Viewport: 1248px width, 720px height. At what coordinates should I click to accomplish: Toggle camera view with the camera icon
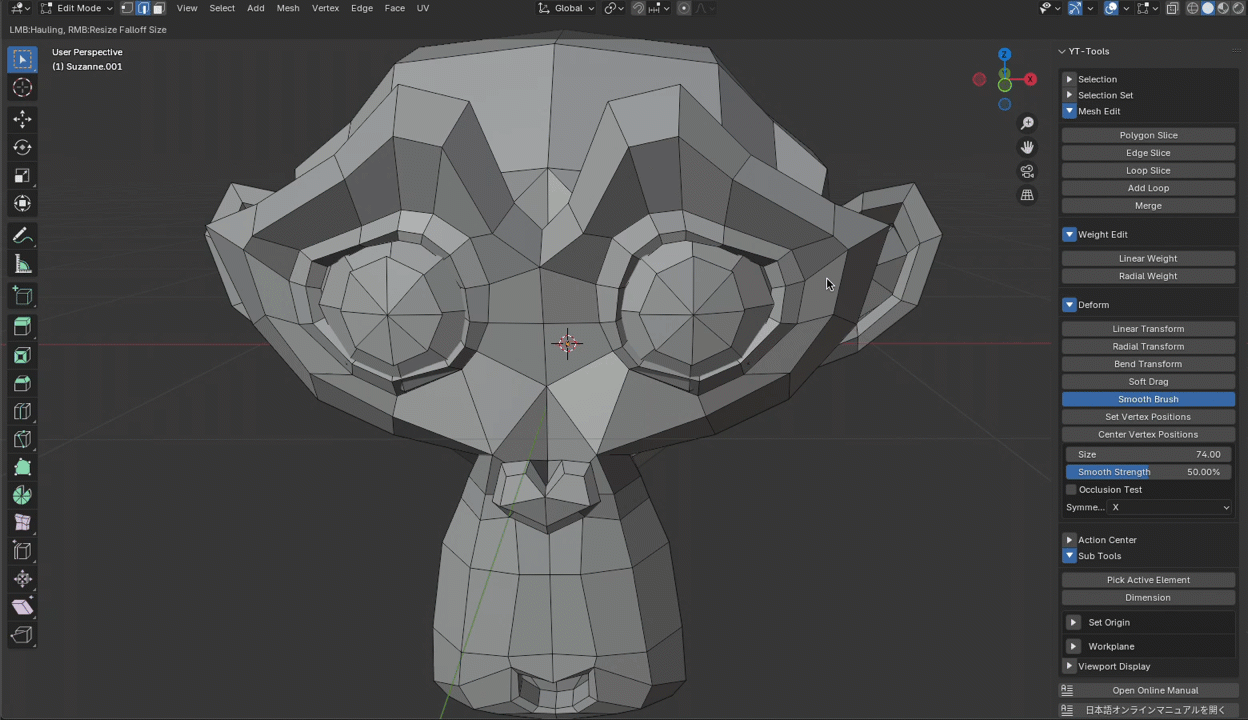click(1027, 171)
